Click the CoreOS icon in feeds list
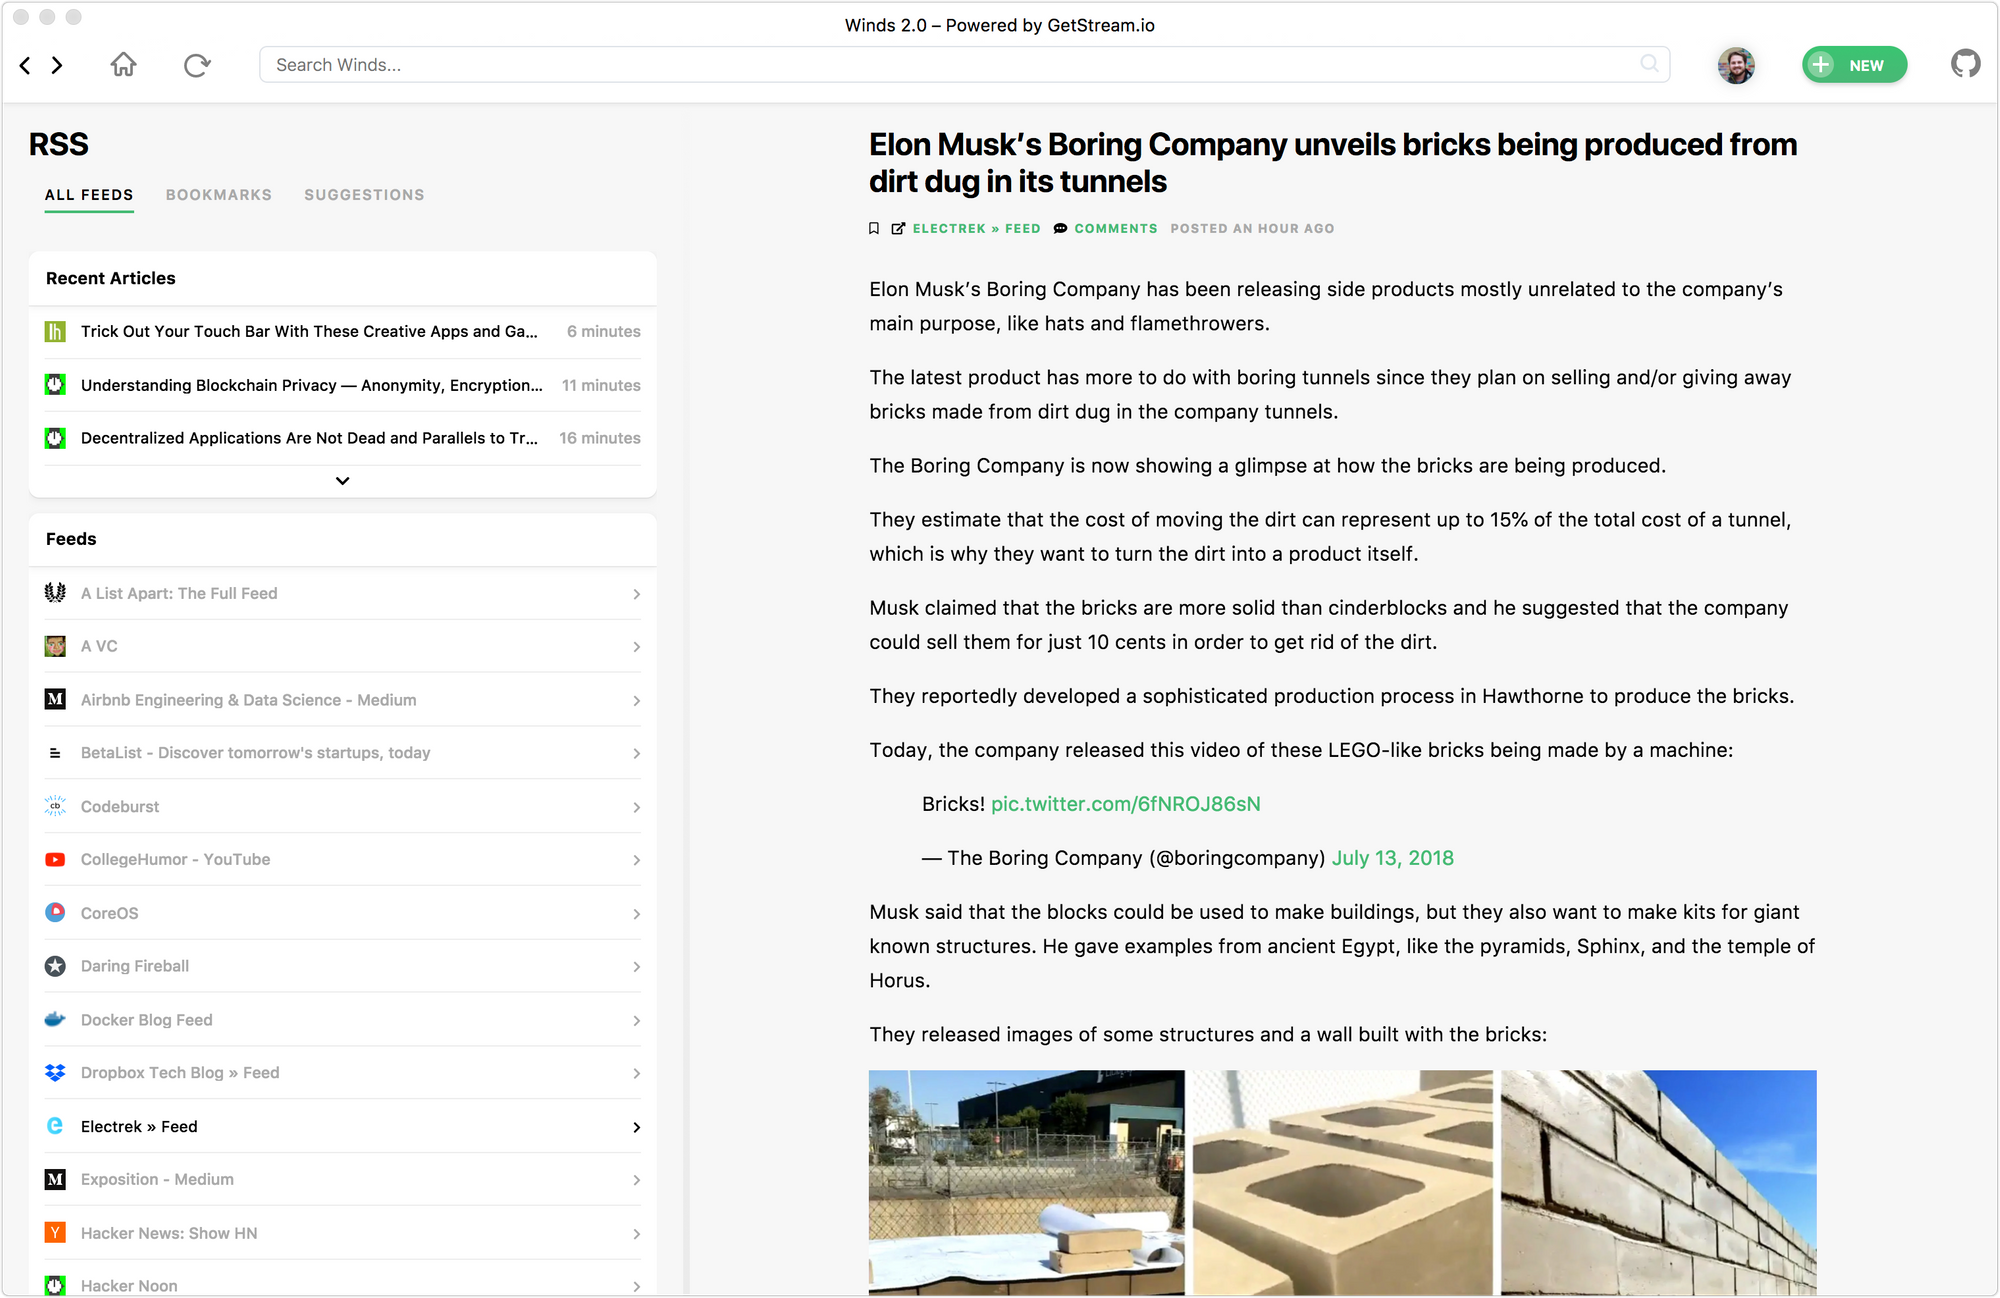 (x=54, y=912)
